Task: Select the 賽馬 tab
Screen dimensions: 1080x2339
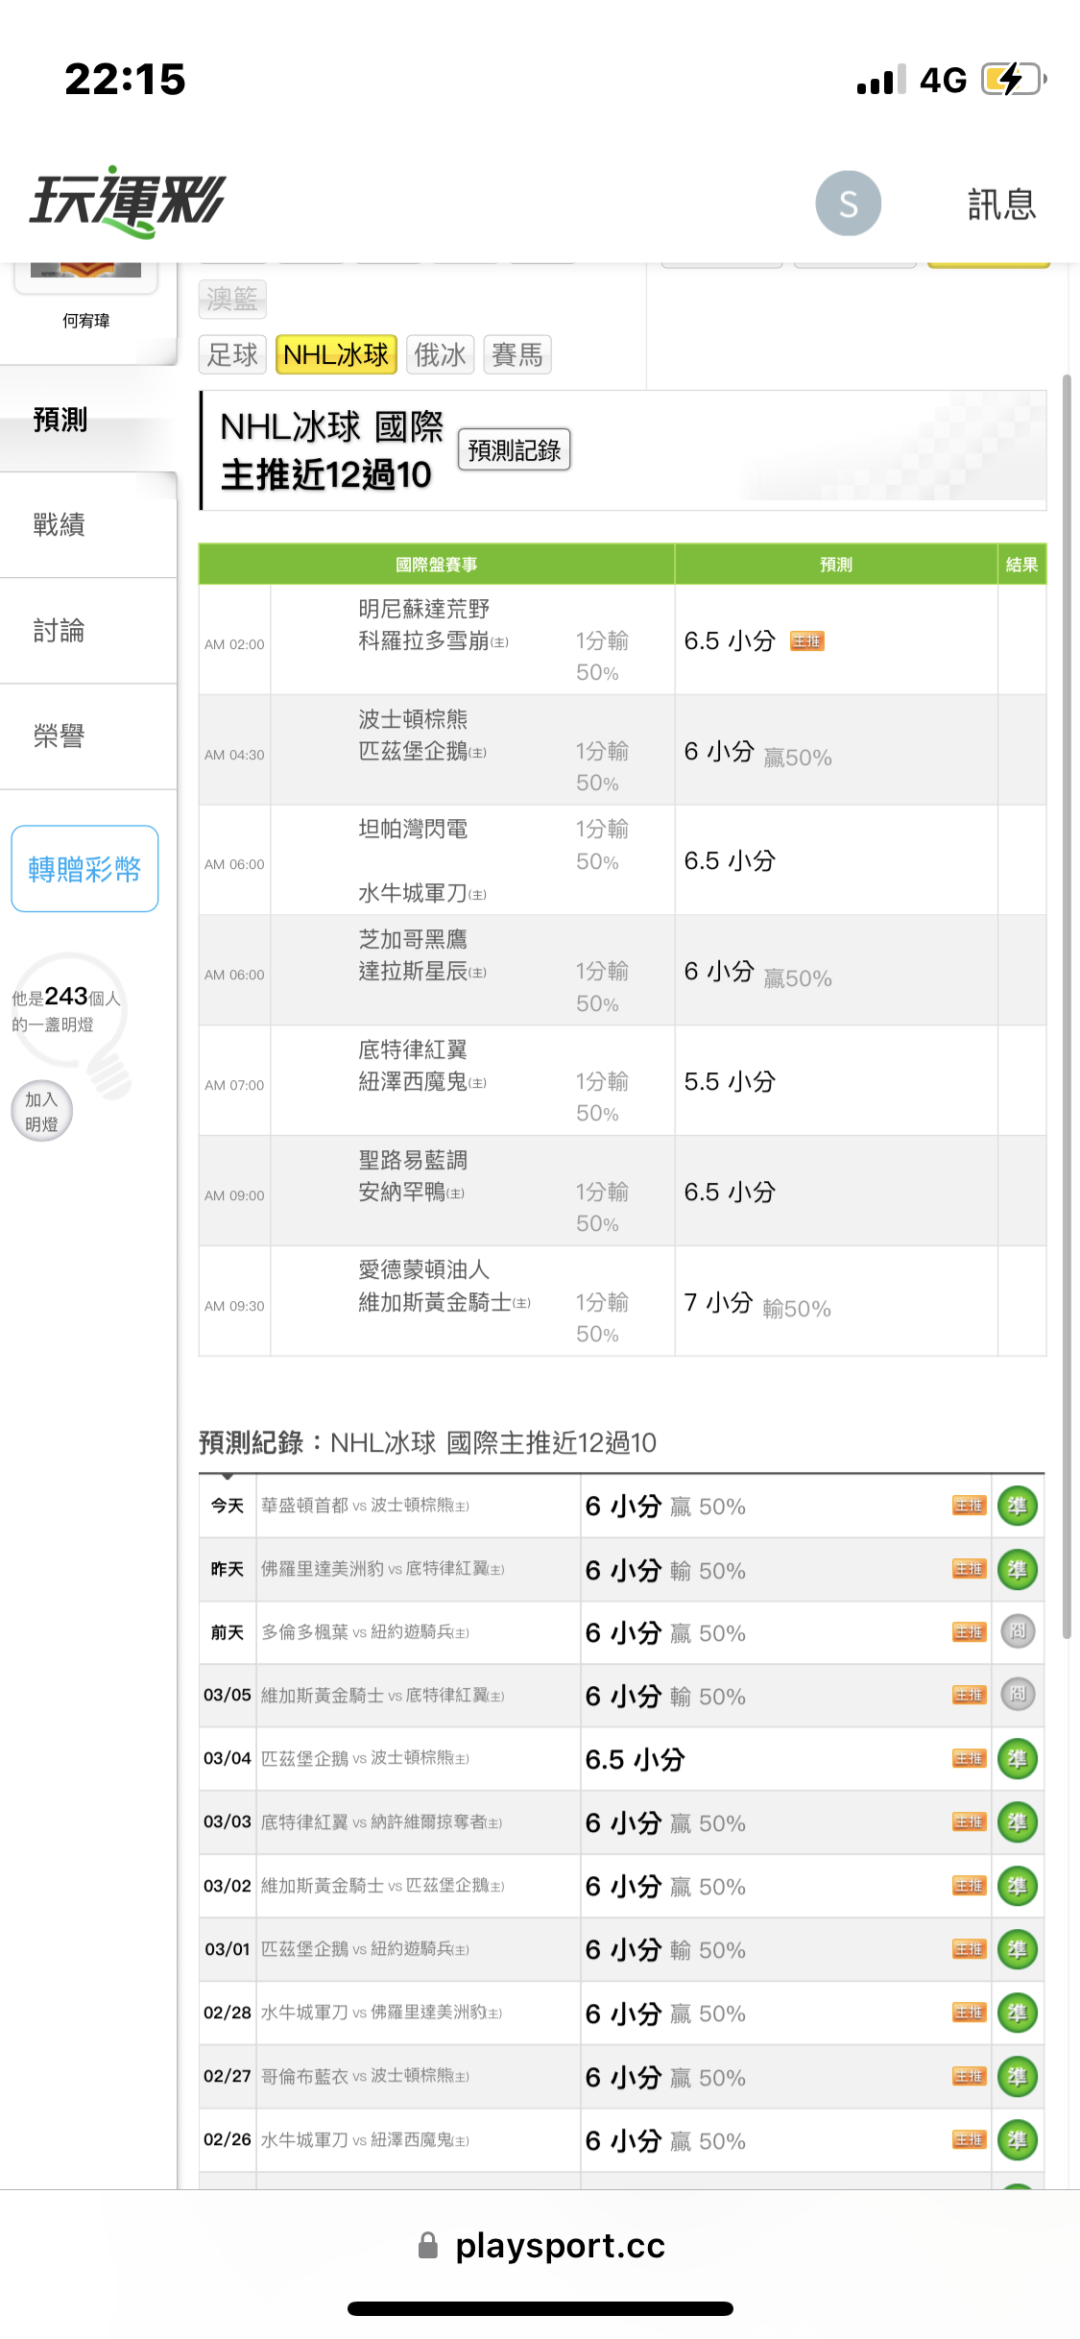Action: click(x=517, y=355)
